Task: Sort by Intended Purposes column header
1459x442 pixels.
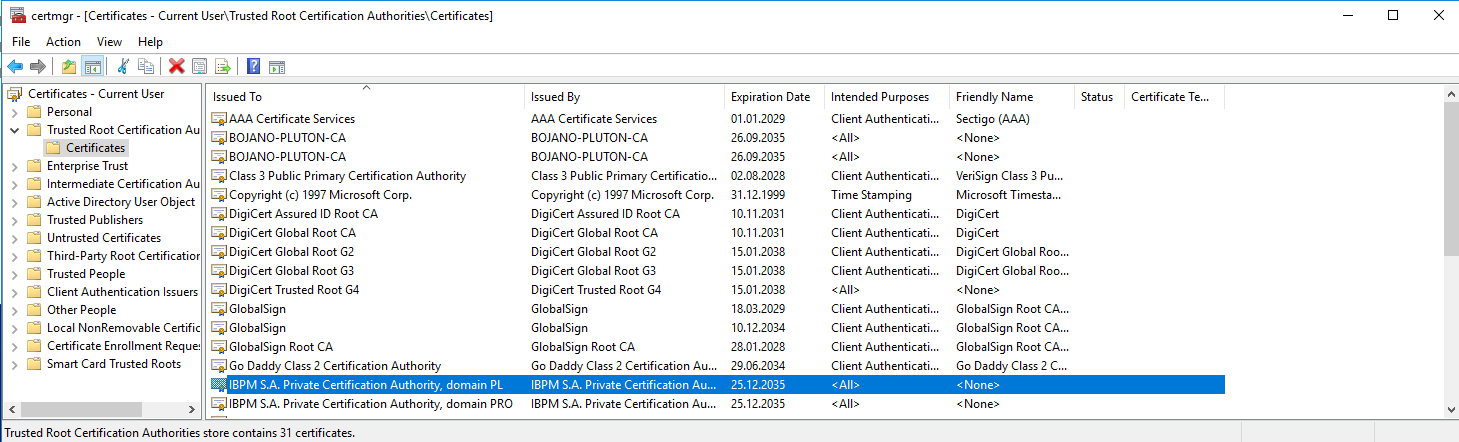Action: 887,97
